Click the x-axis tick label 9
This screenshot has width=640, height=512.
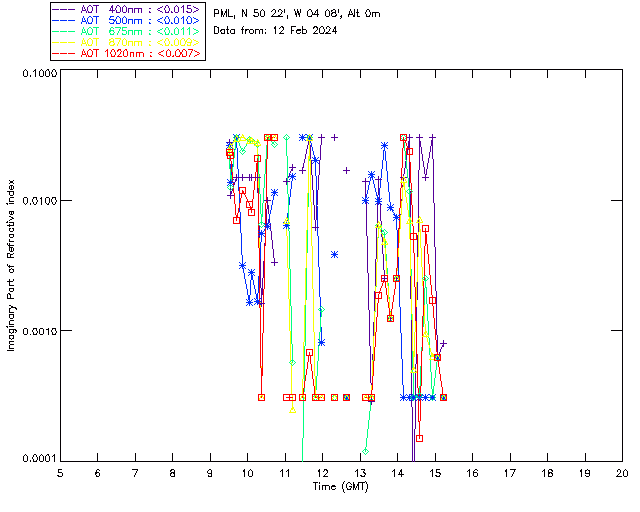point(210,474)
